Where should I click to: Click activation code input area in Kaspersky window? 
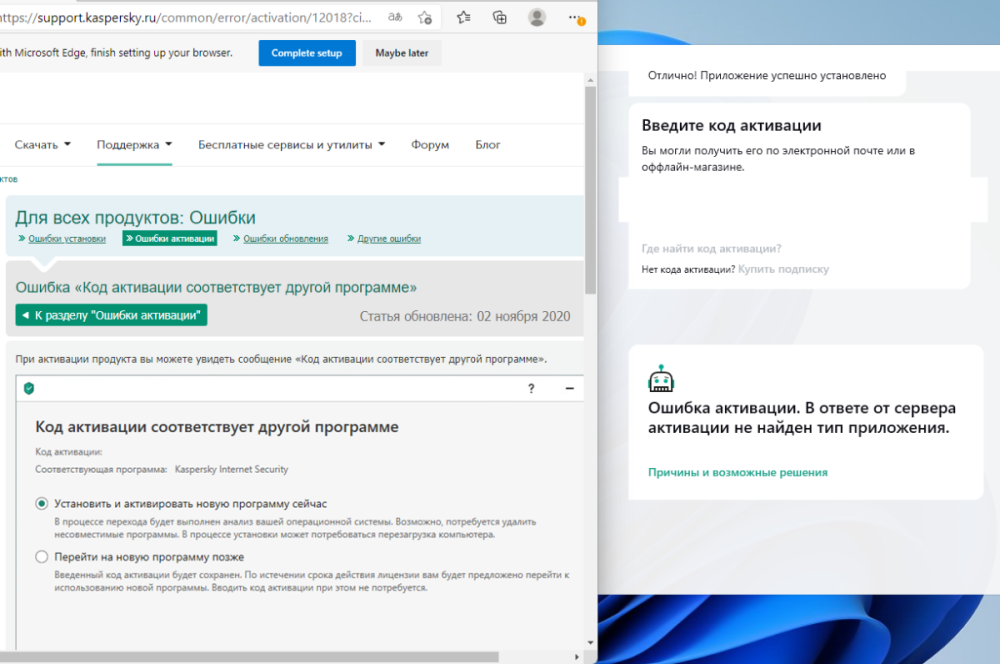pos(803,199)
